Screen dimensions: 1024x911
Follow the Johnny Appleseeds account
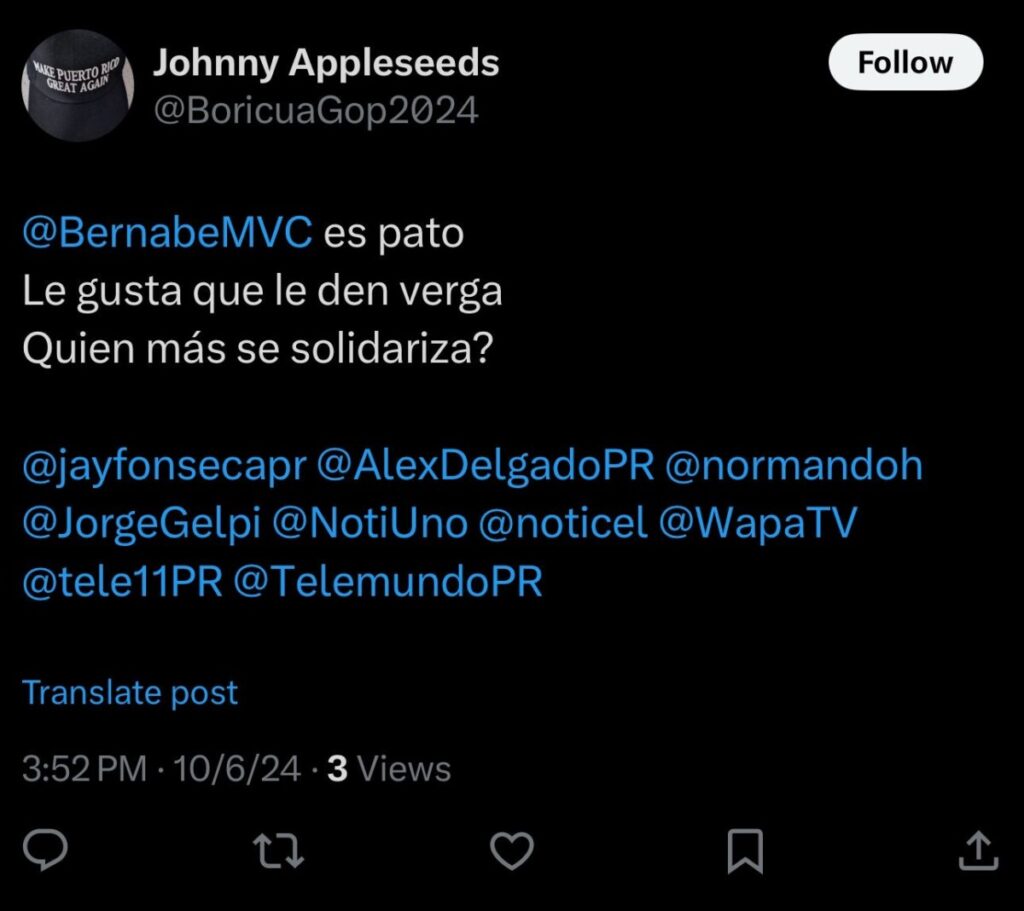point(905,62)
